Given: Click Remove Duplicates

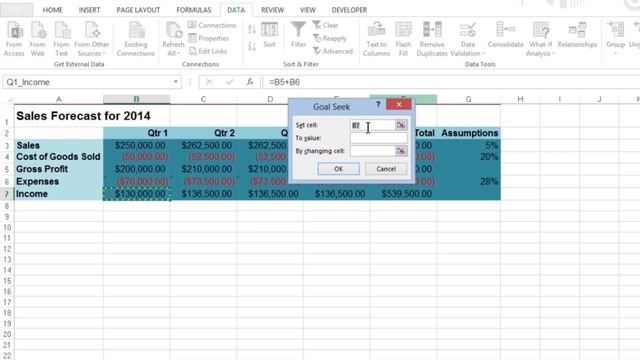Looking at the screenshot, I should pyautogui.click(x=432, y=39).
